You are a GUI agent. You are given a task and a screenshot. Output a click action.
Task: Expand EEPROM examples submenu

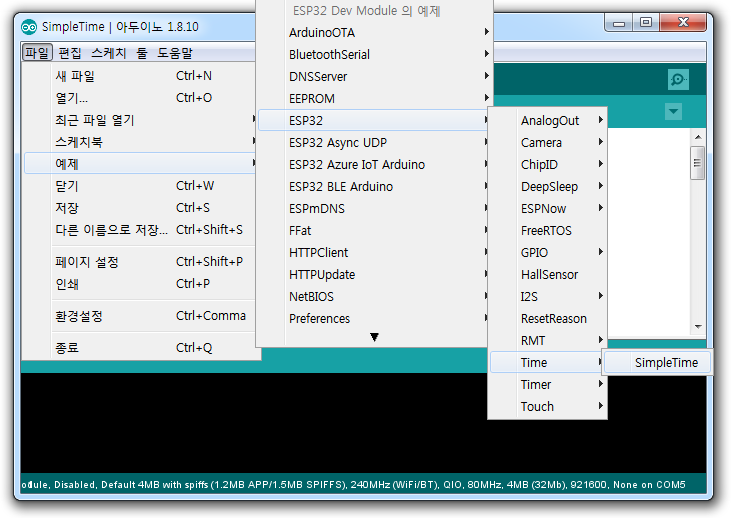374,98
